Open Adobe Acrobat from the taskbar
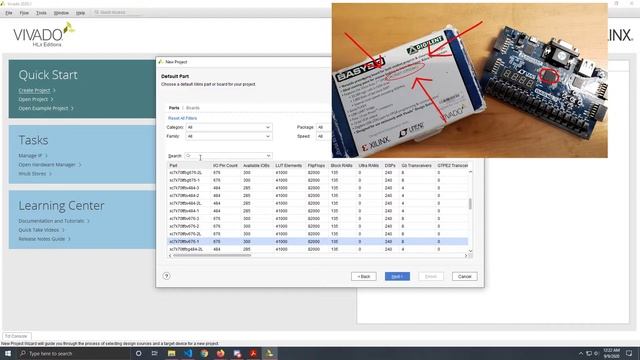 253,353
